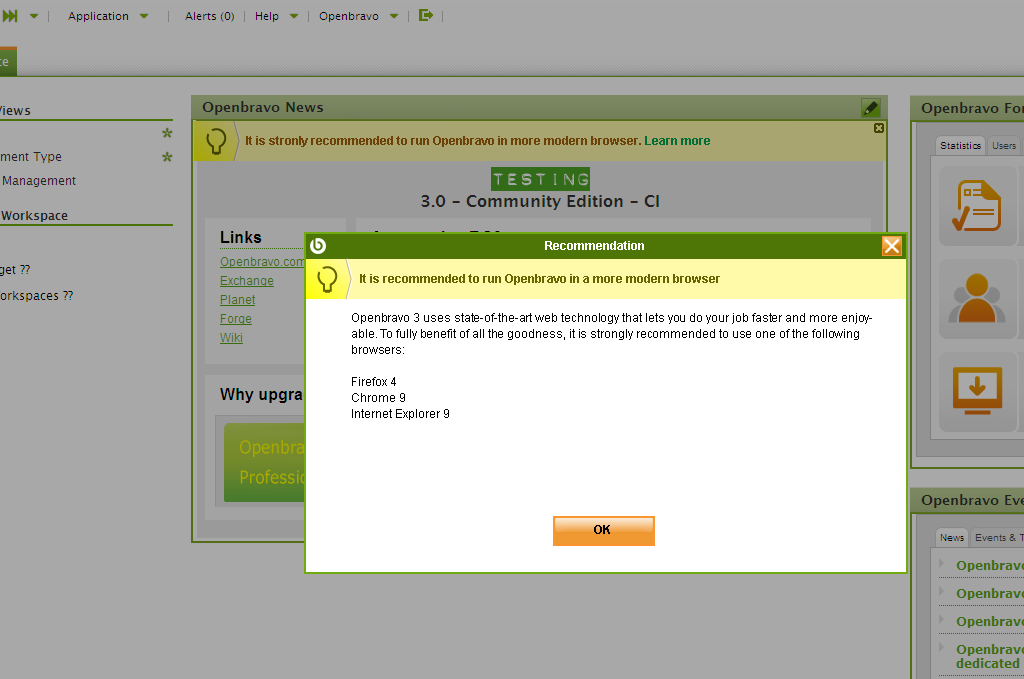This screenshot has height=679, width=1024.
Task: Open the ment Type recent view item
Action: 31,157
